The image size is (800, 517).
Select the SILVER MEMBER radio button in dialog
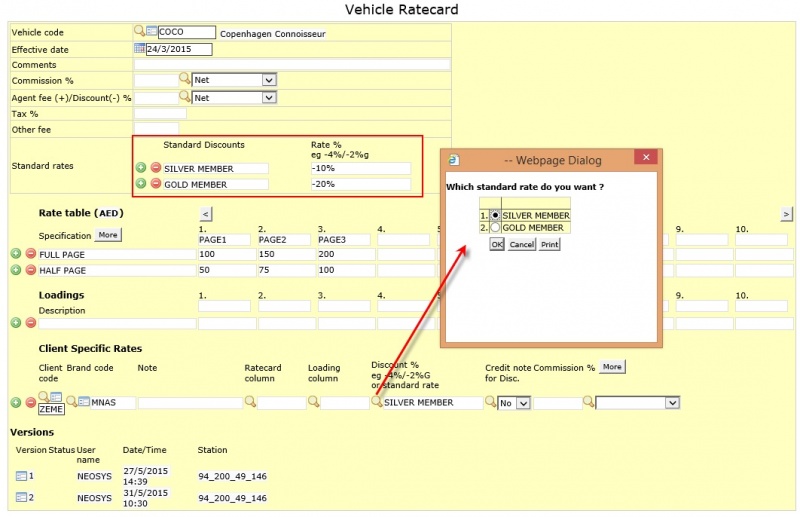click(x=495, y=215)
